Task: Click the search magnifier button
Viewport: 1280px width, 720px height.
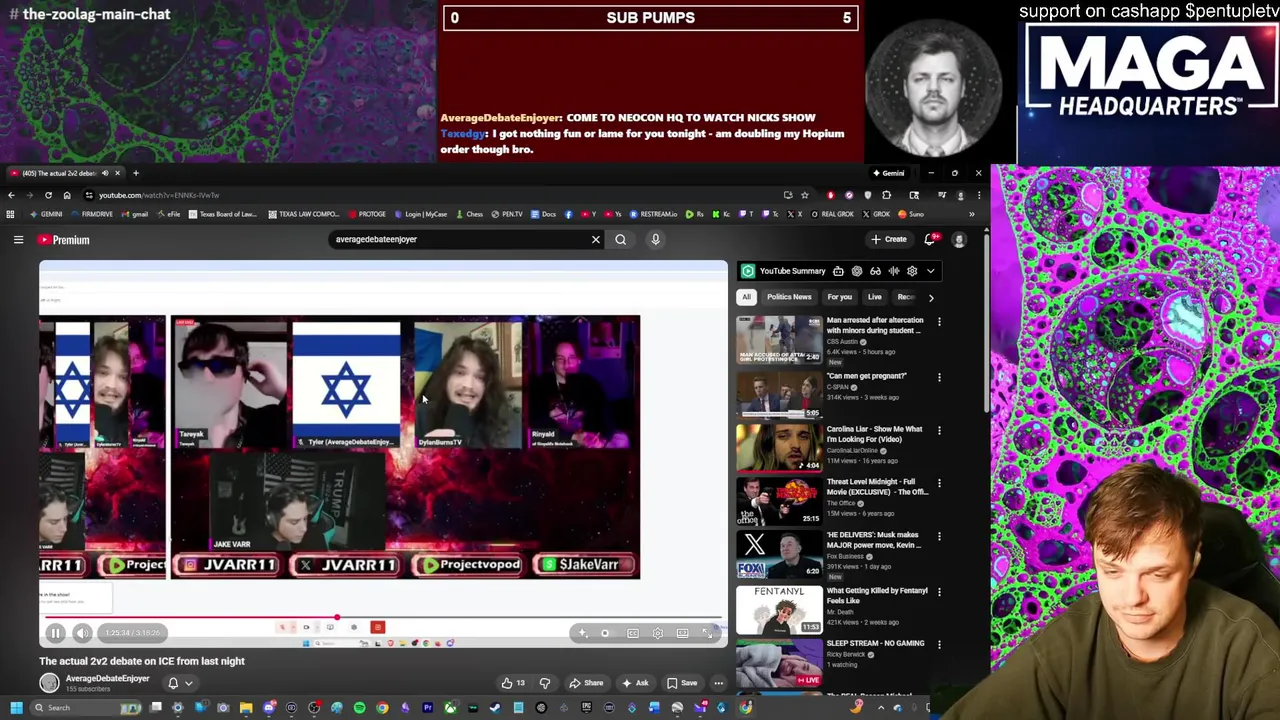Action: (x=620, y=239)
